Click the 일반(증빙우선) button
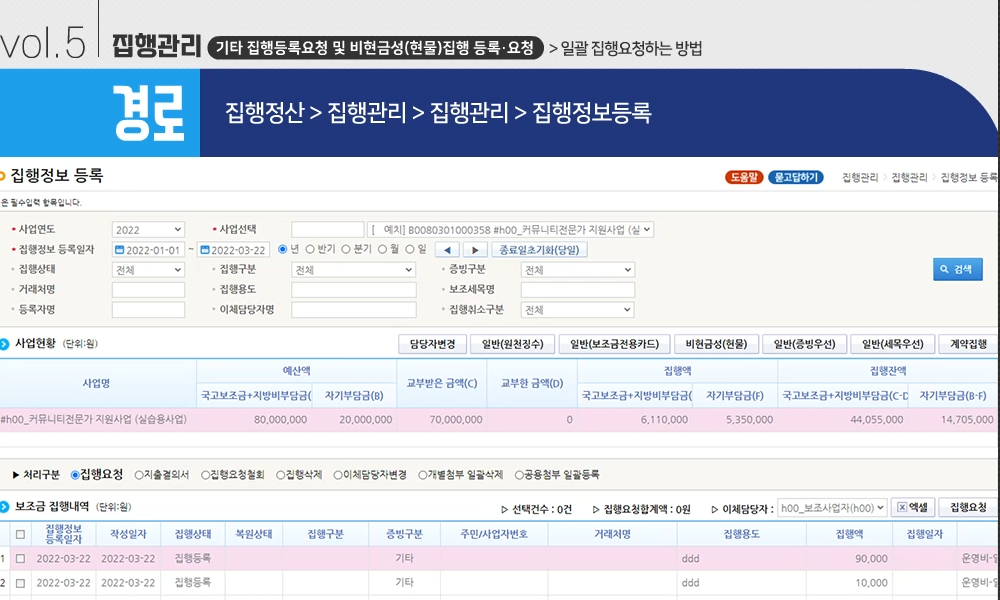1000x600 pixels. tap(804, 344)
